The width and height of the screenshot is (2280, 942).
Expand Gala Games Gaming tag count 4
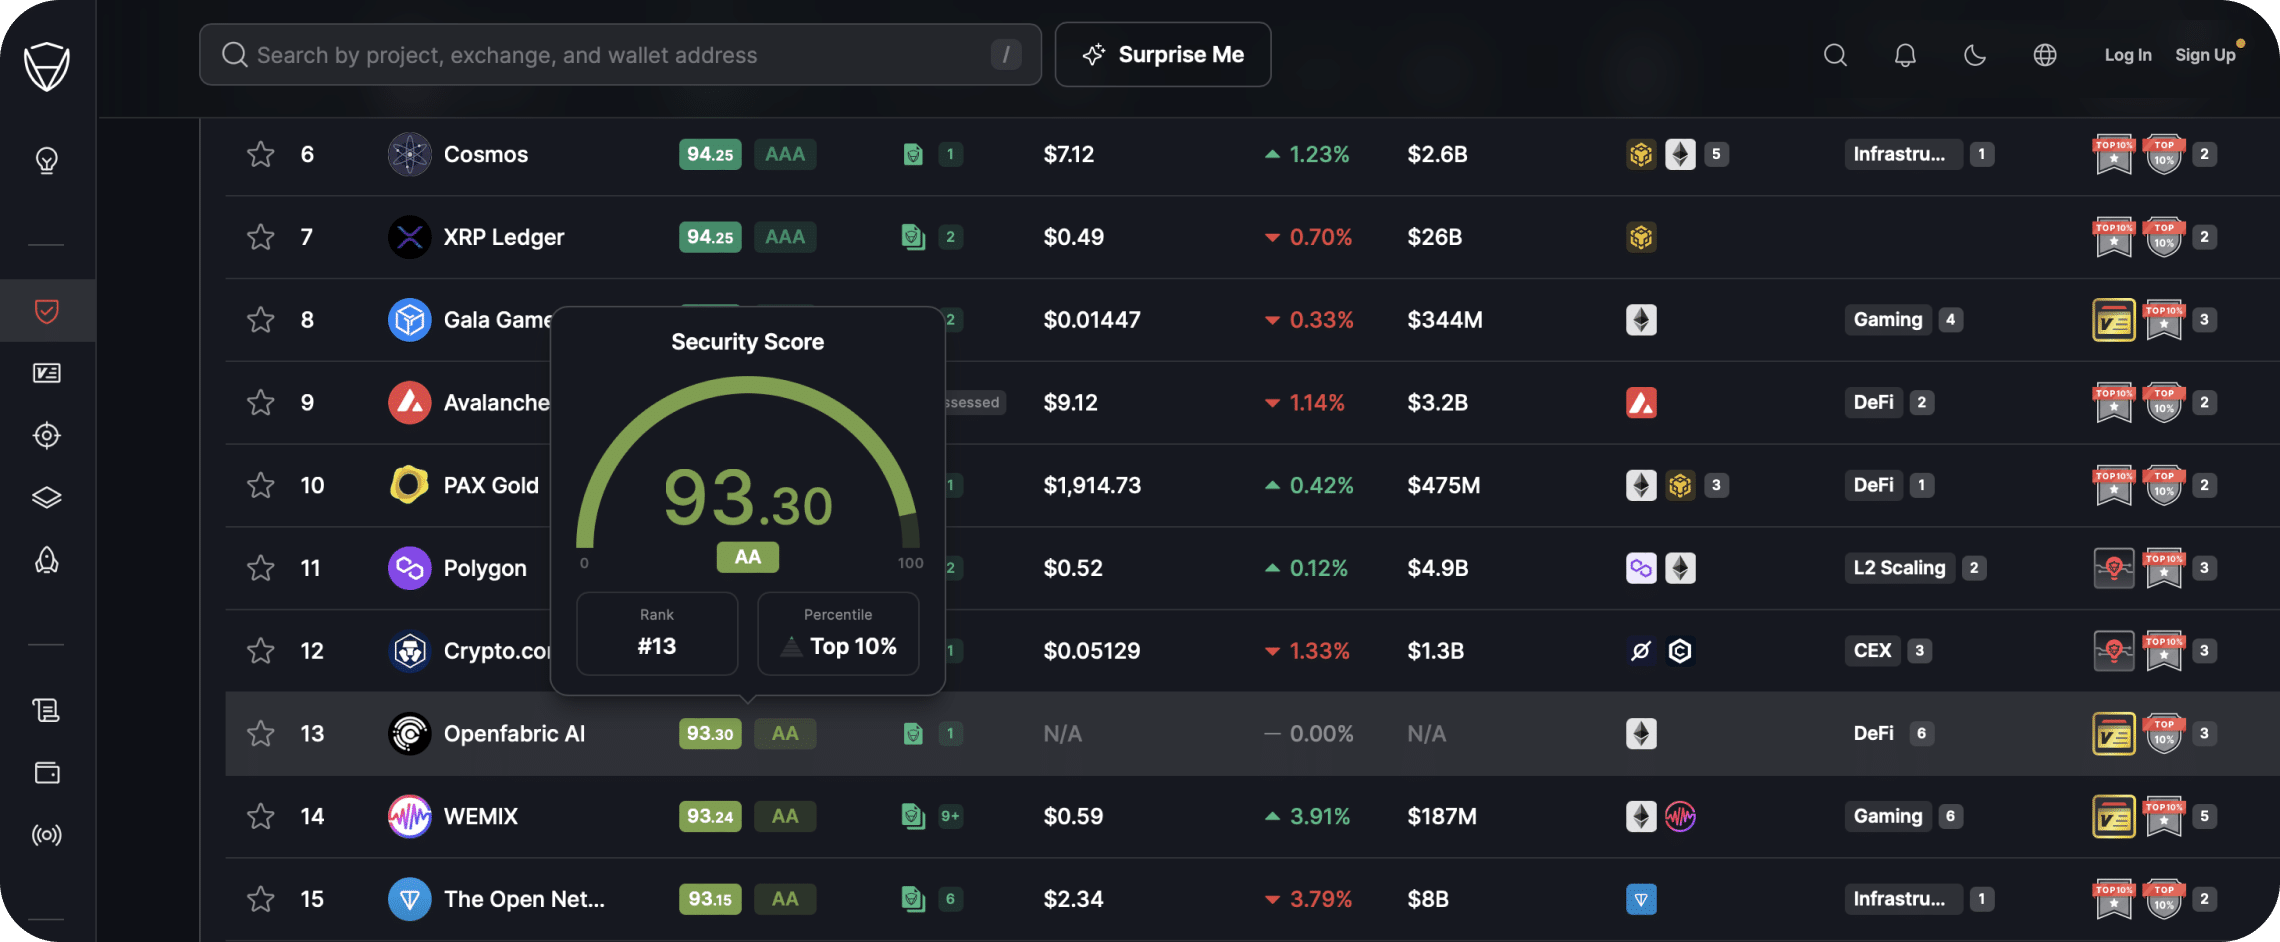tap(1950, 320)
